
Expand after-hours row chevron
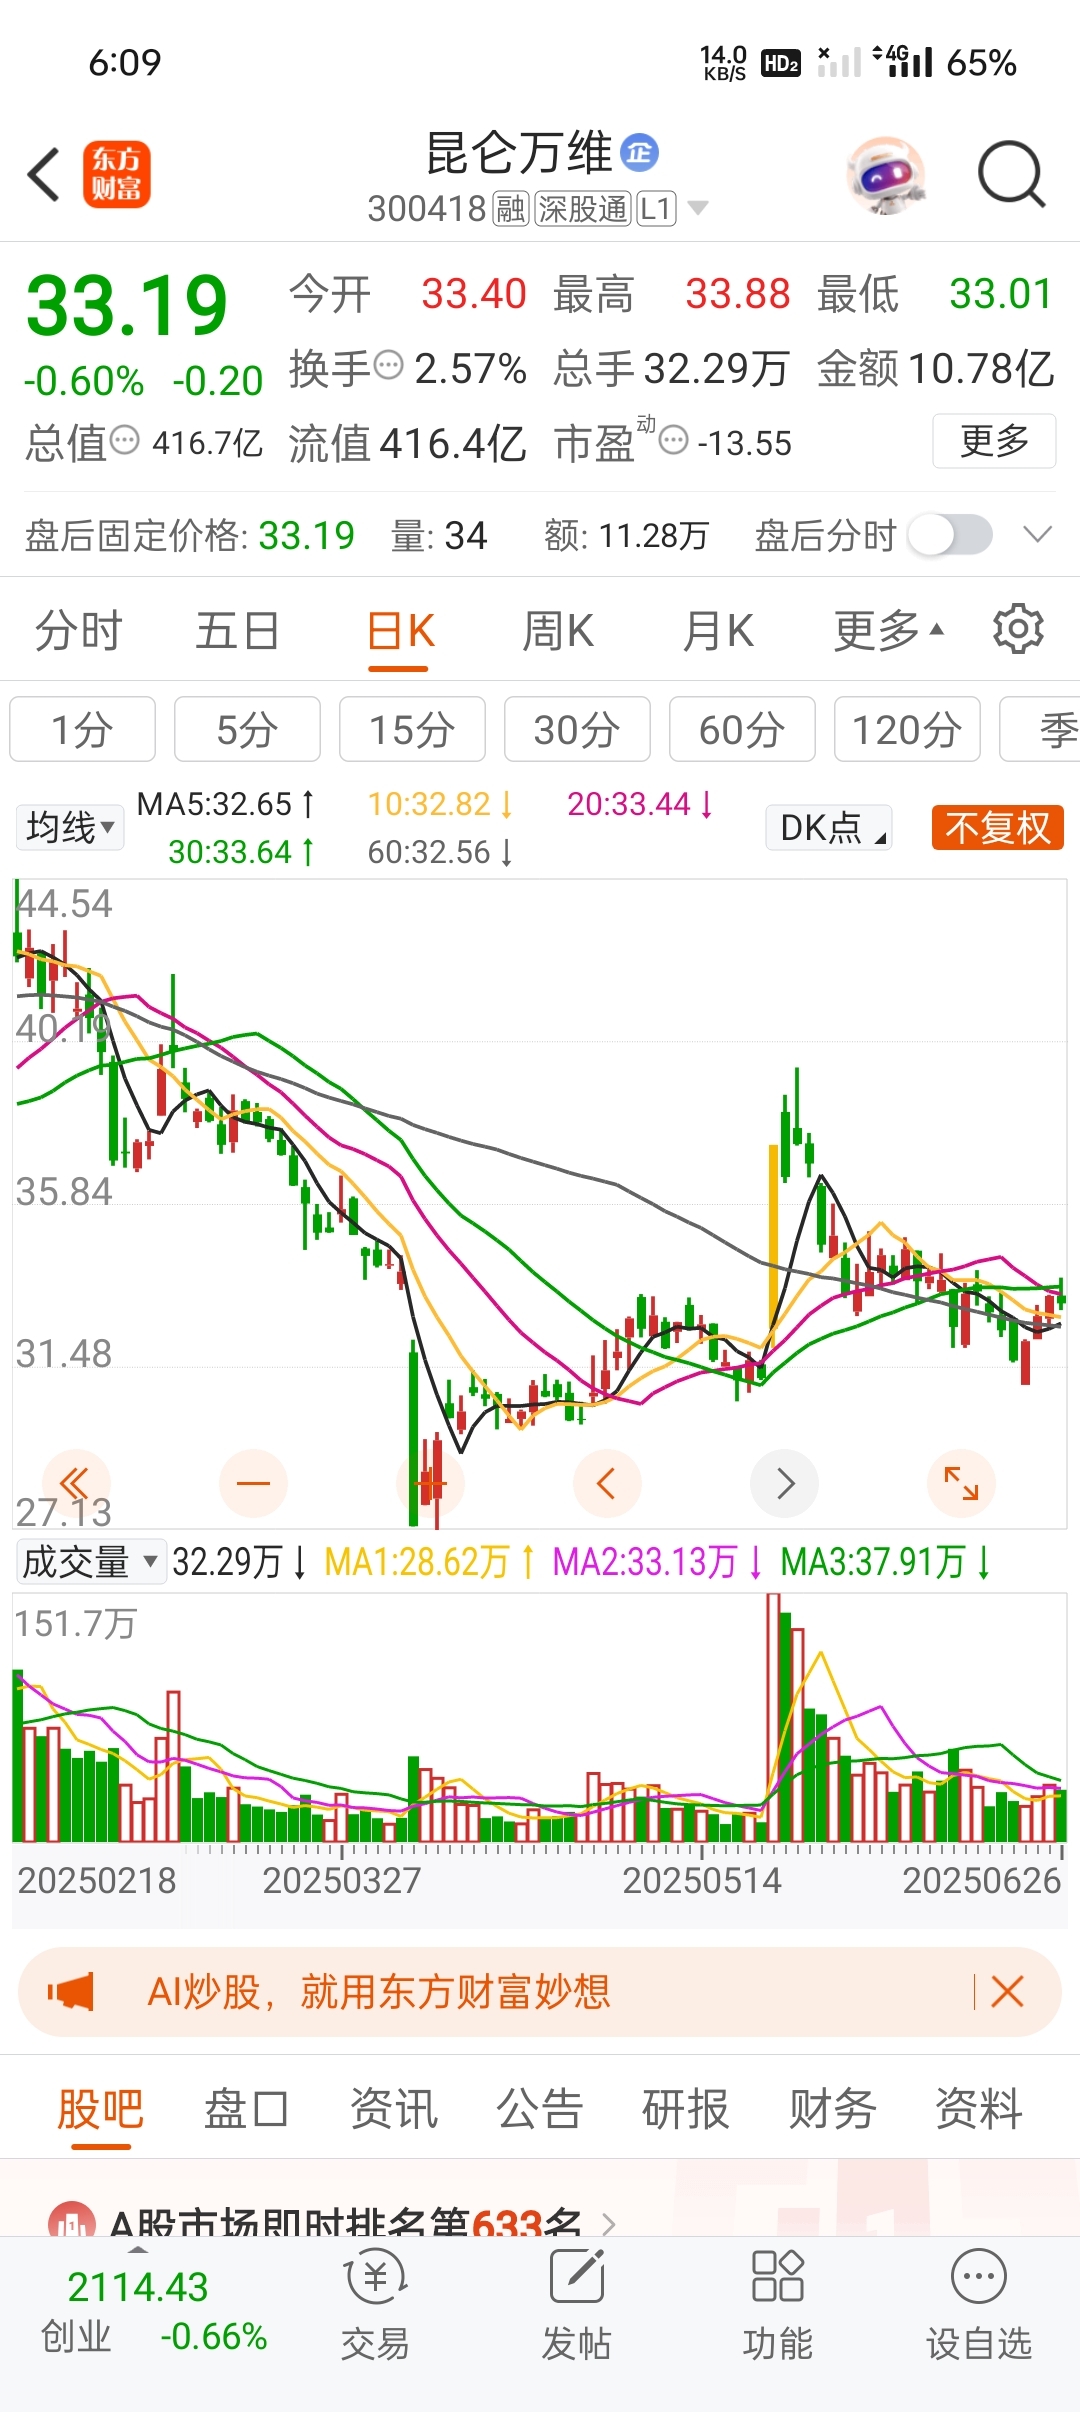(1038, 535)
